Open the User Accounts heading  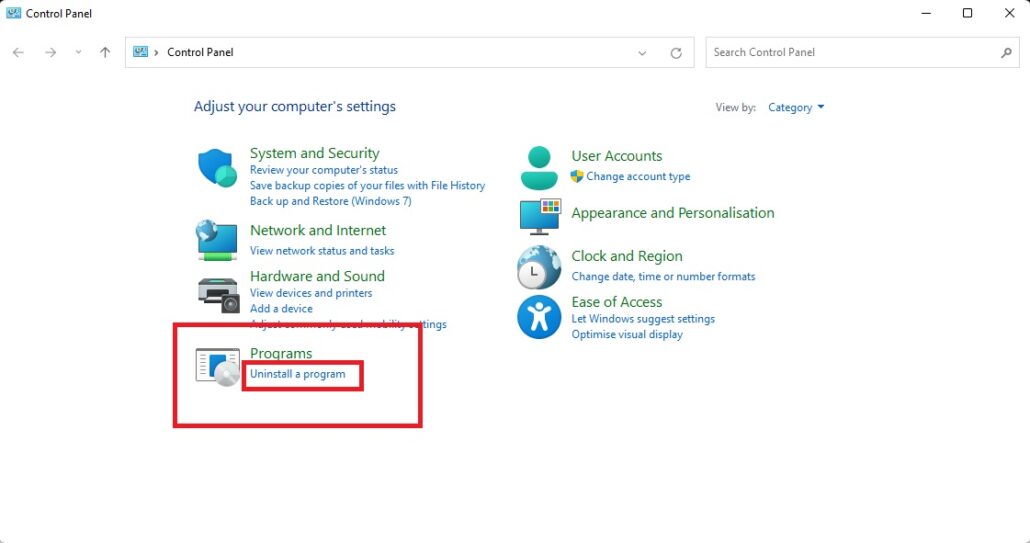tap(617, 156)
